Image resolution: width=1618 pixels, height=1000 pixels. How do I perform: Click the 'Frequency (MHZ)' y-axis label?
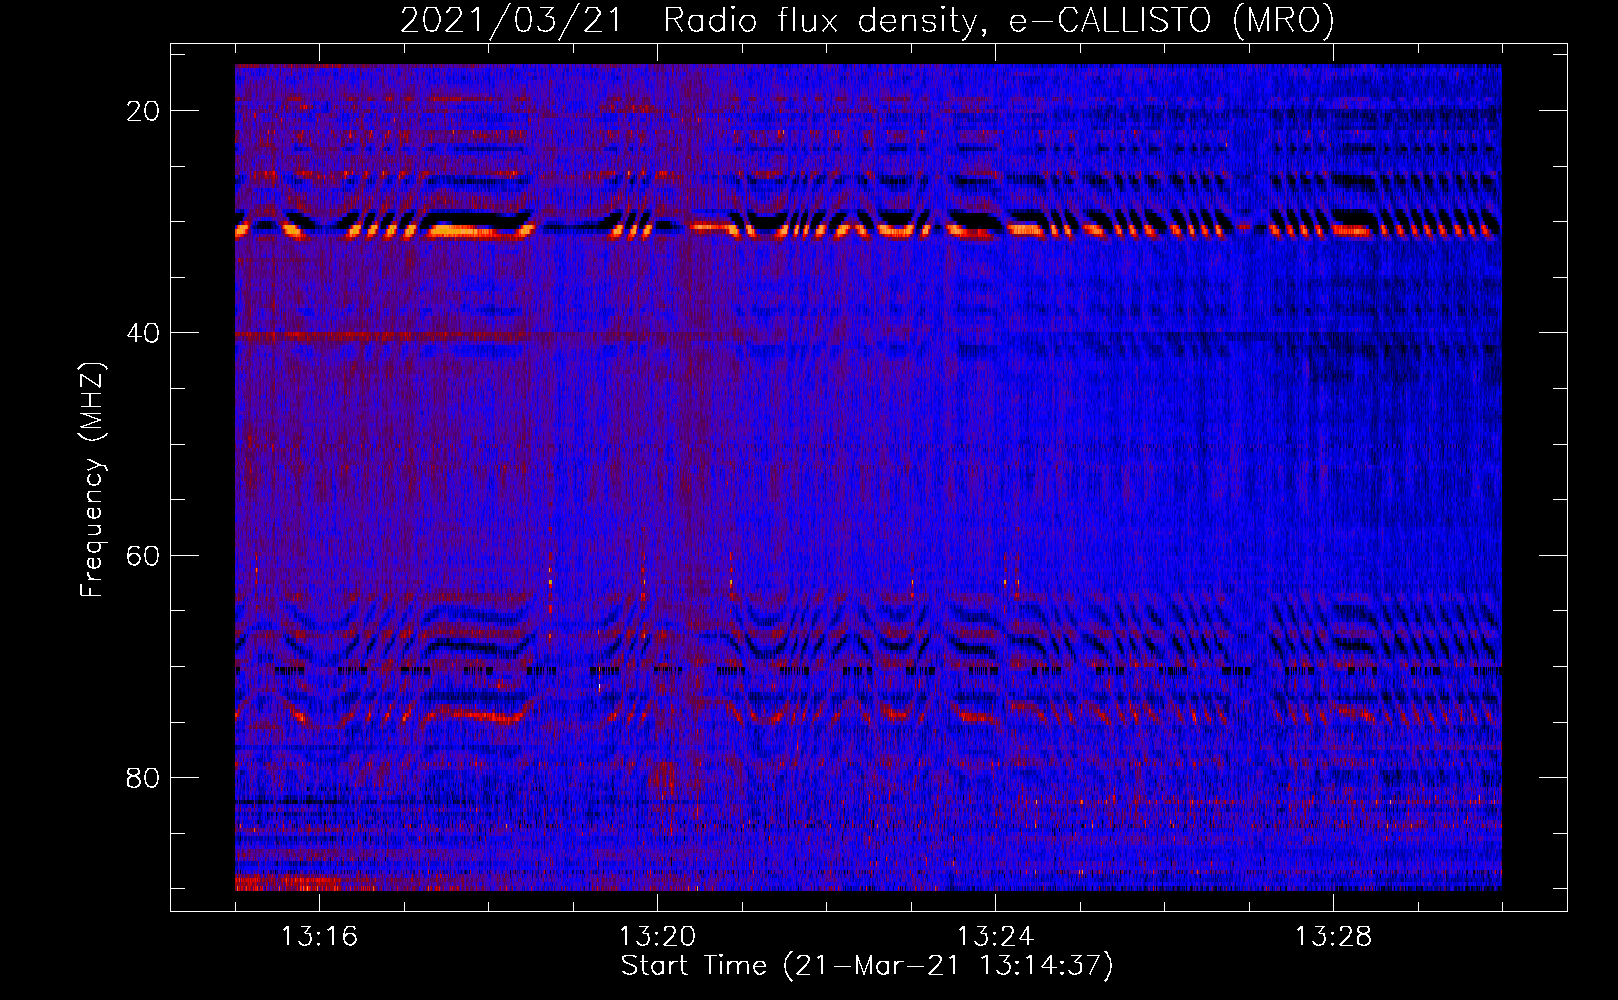coord(92,480)
